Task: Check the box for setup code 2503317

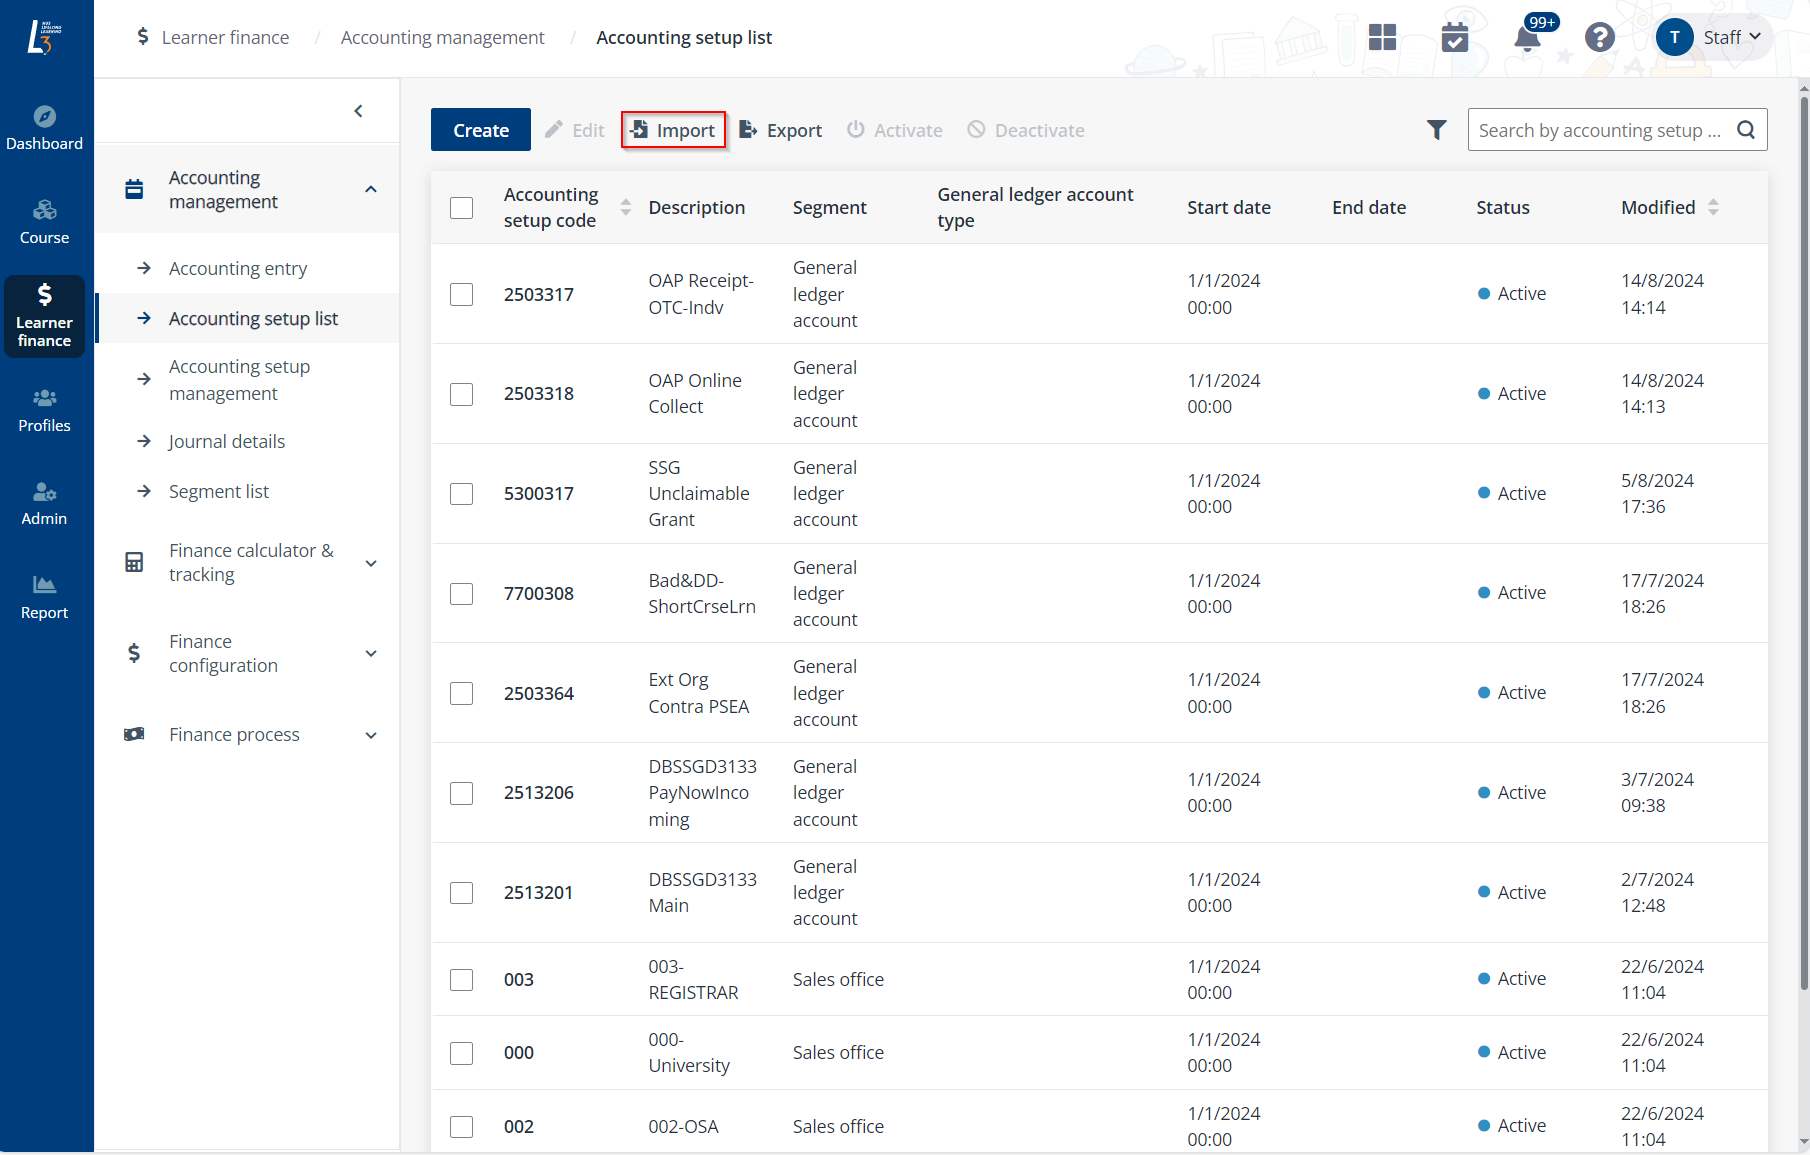Action: point(461,295)
